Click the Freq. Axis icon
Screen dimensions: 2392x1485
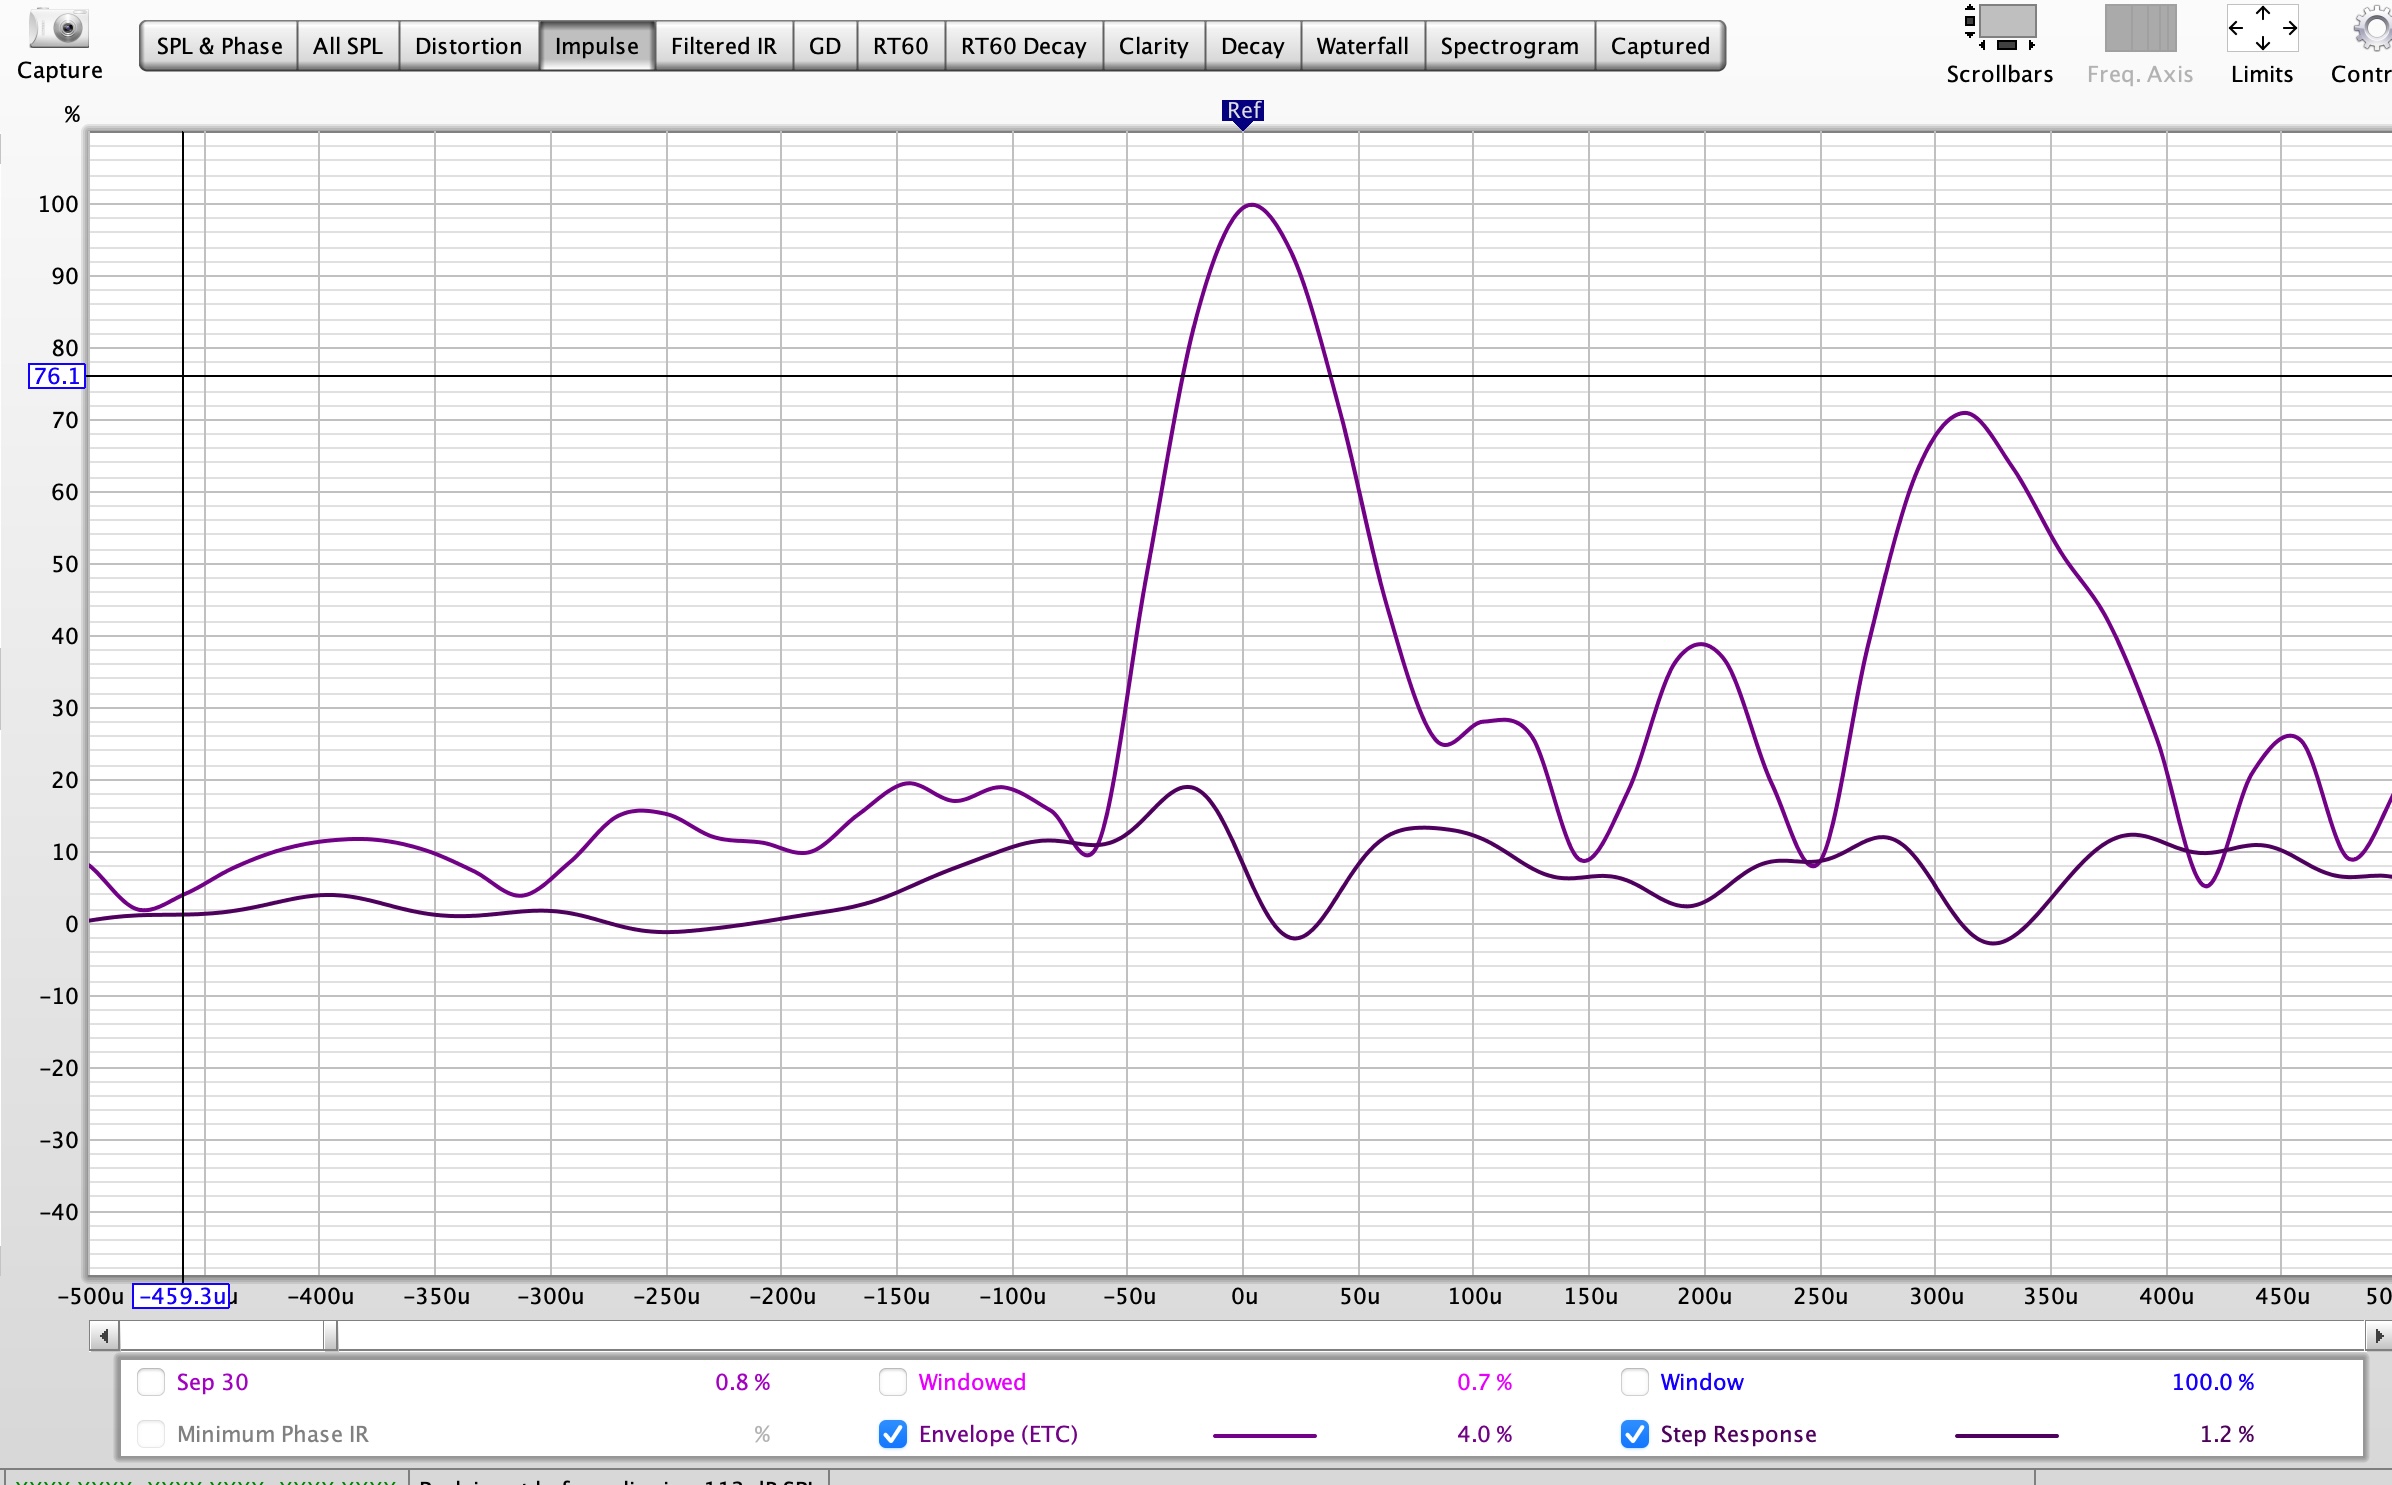[2140, 28]
